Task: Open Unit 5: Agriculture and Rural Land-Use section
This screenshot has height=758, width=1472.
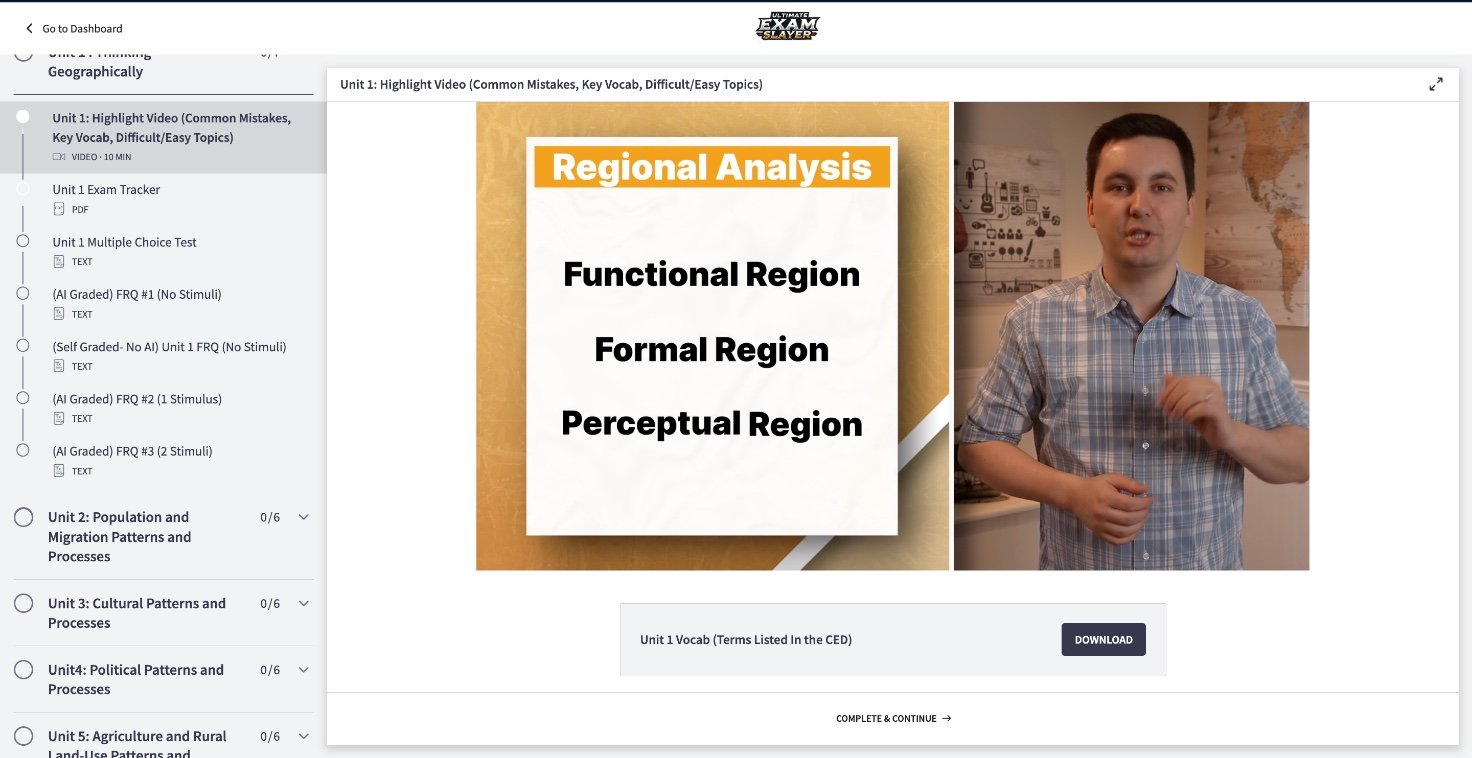Action: point(163,736)
